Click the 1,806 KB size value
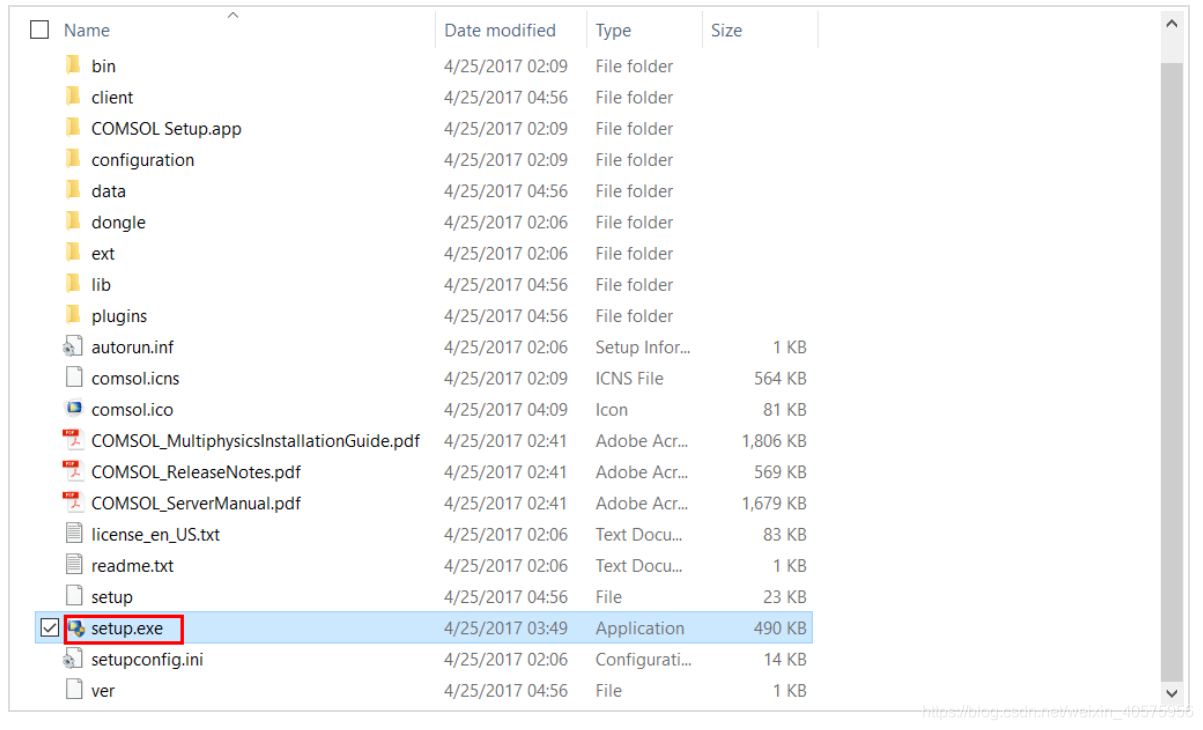The image size is (1203, 730). click(774, 440)
